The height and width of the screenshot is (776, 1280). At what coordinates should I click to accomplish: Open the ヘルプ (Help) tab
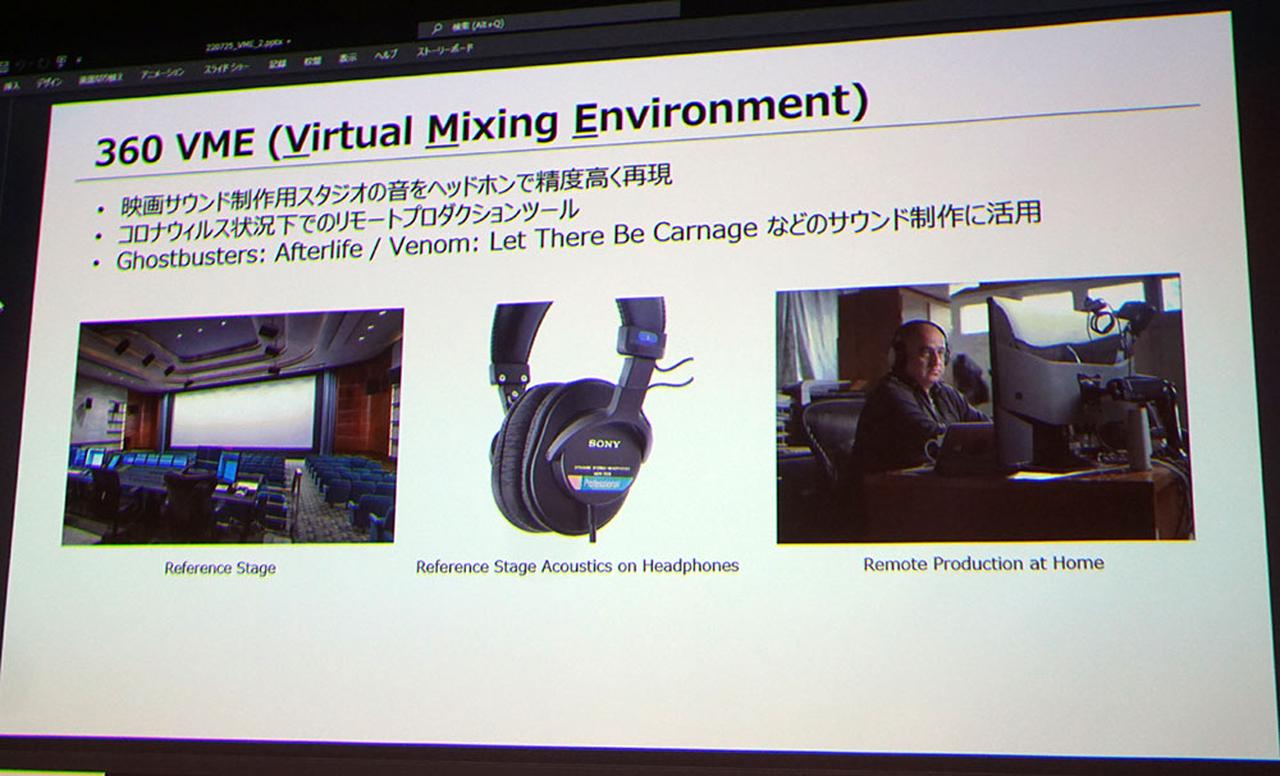[386, 61]
